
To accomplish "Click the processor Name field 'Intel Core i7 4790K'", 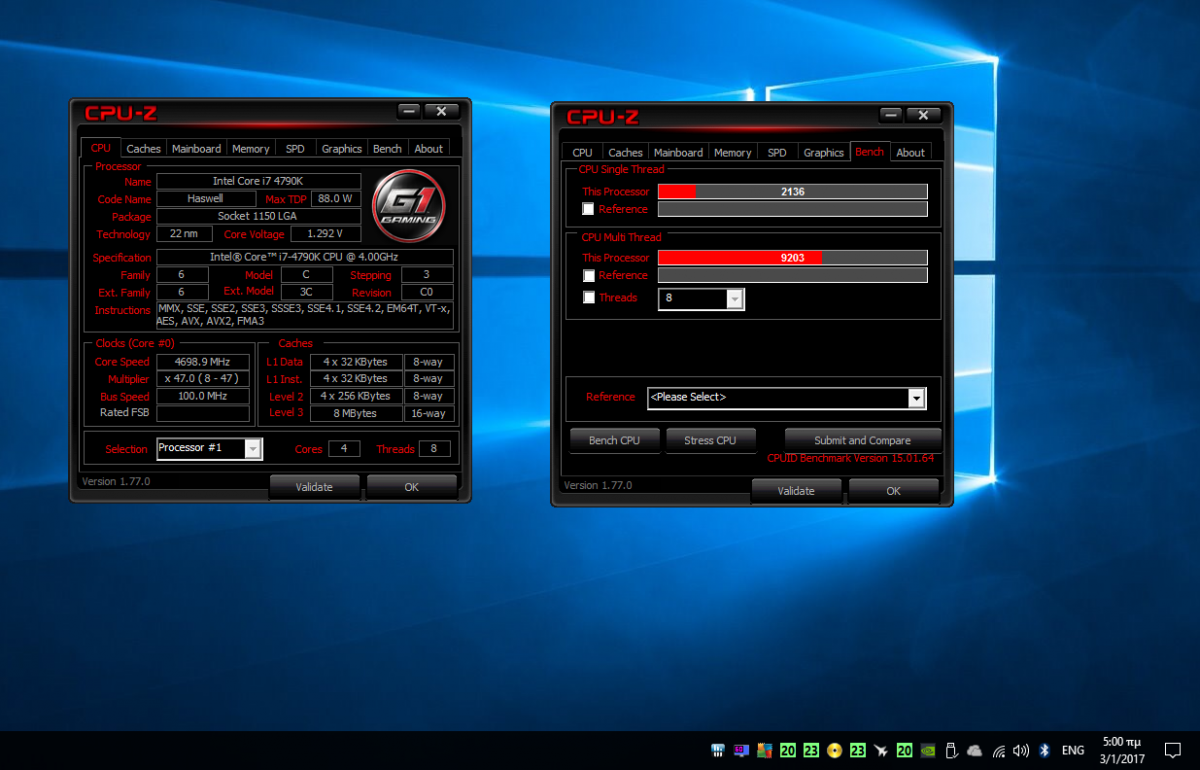I will [x=259, y=181].
